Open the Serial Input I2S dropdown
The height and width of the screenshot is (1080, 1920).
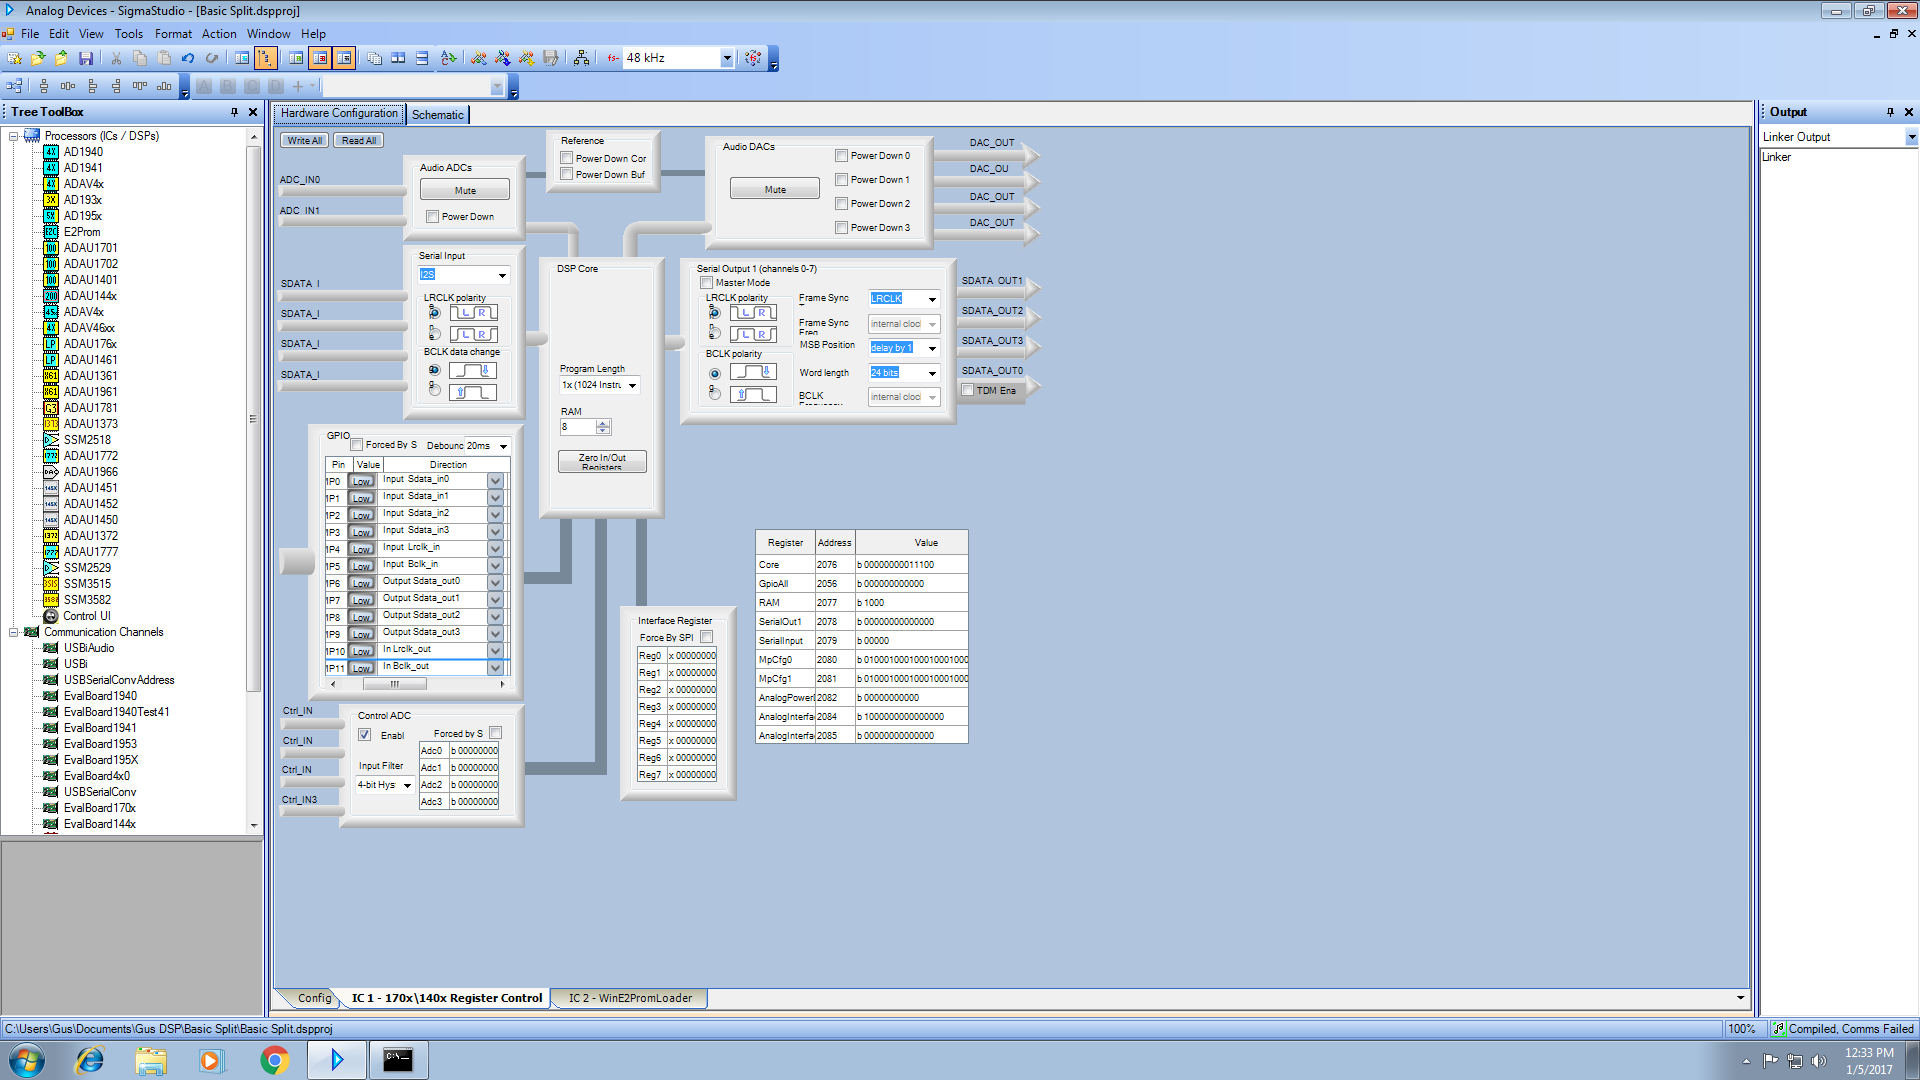[x=502, y=275]
